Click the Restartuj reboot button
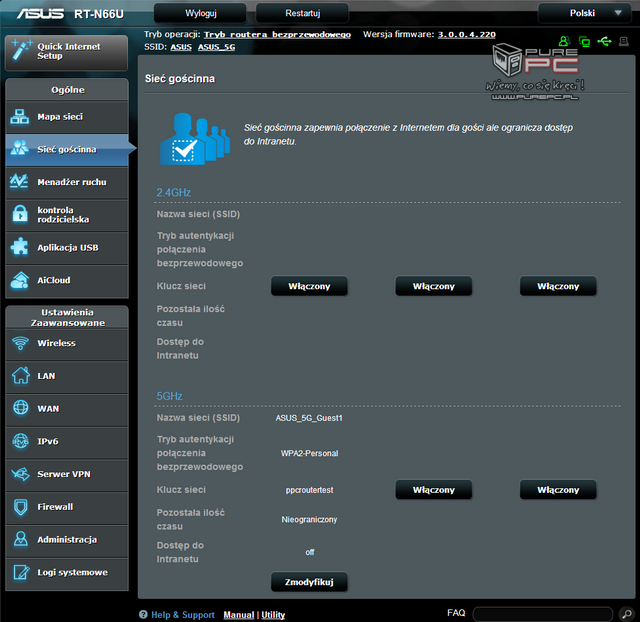640x622 pixels. 302,13
